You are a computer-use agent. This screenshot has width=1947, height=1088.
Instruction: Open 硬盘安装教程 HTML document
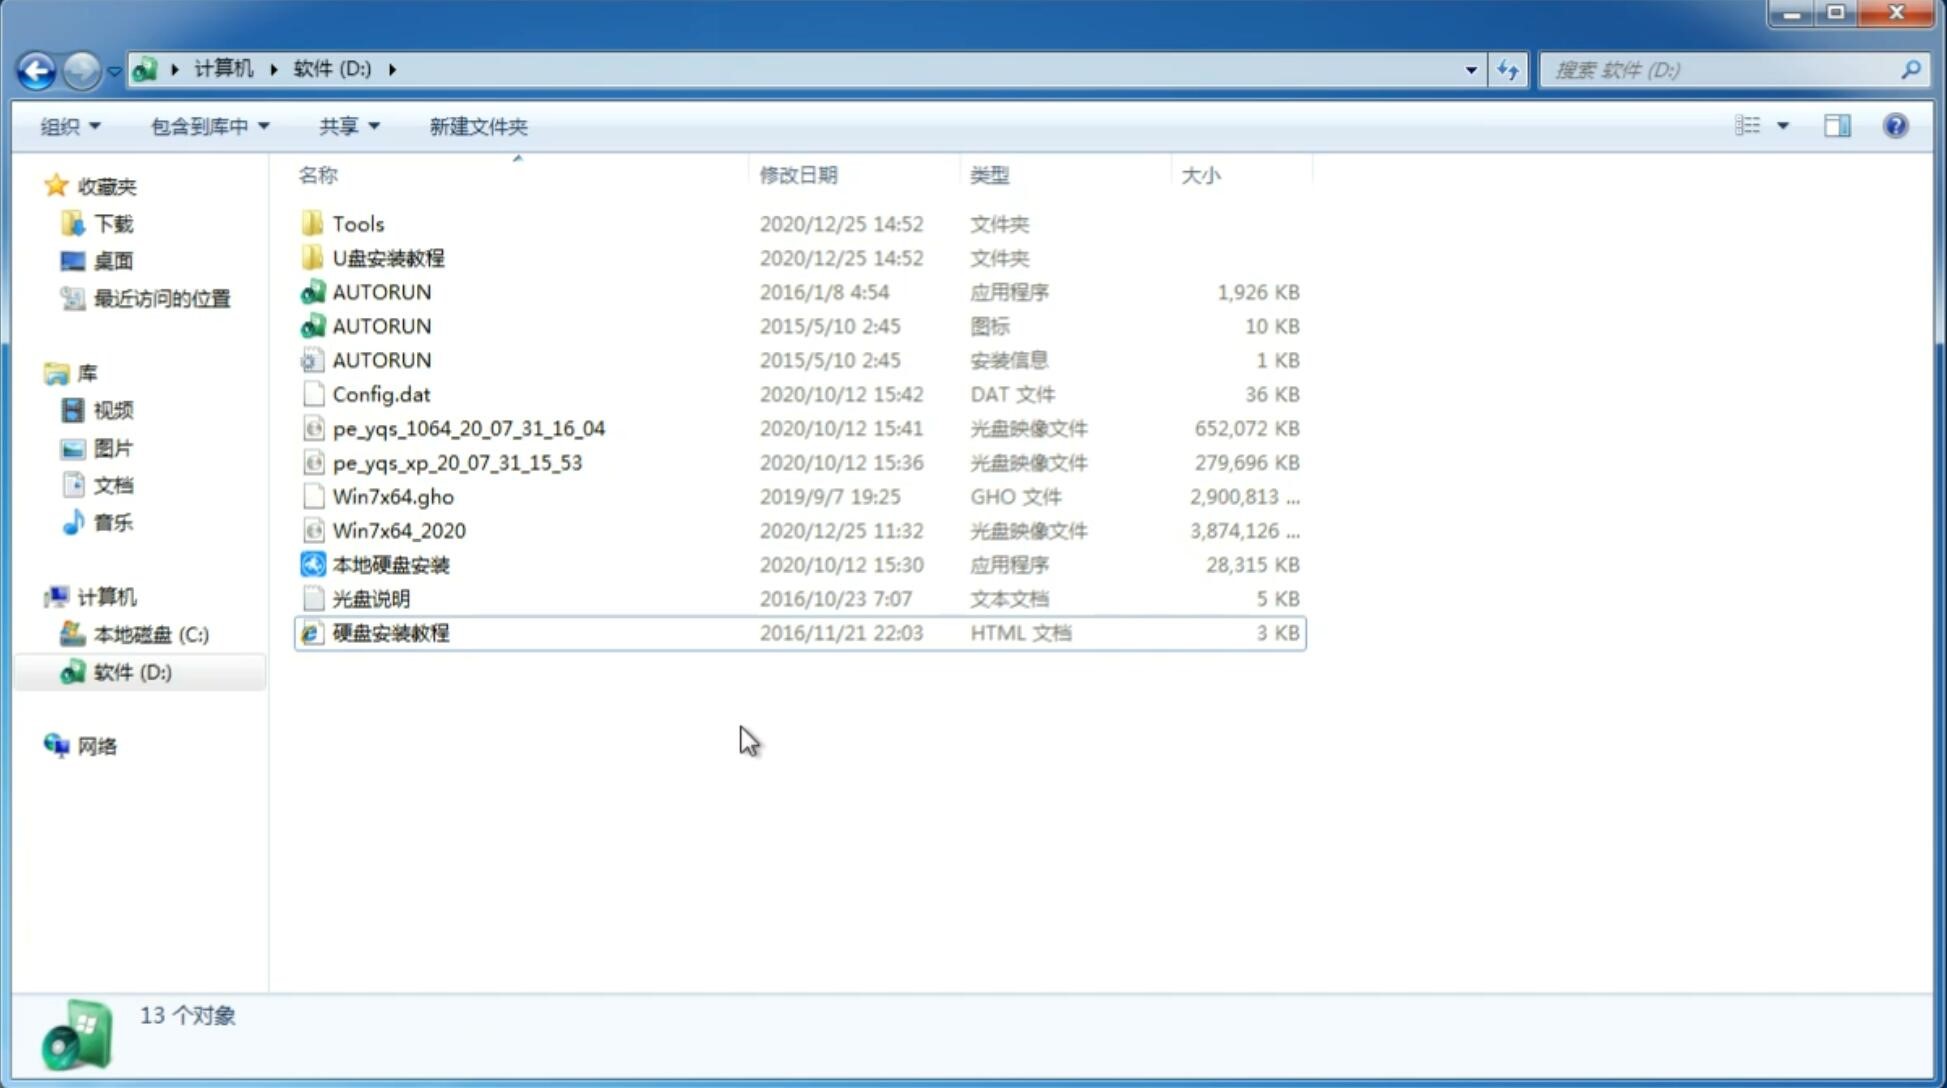pos(390,632)
